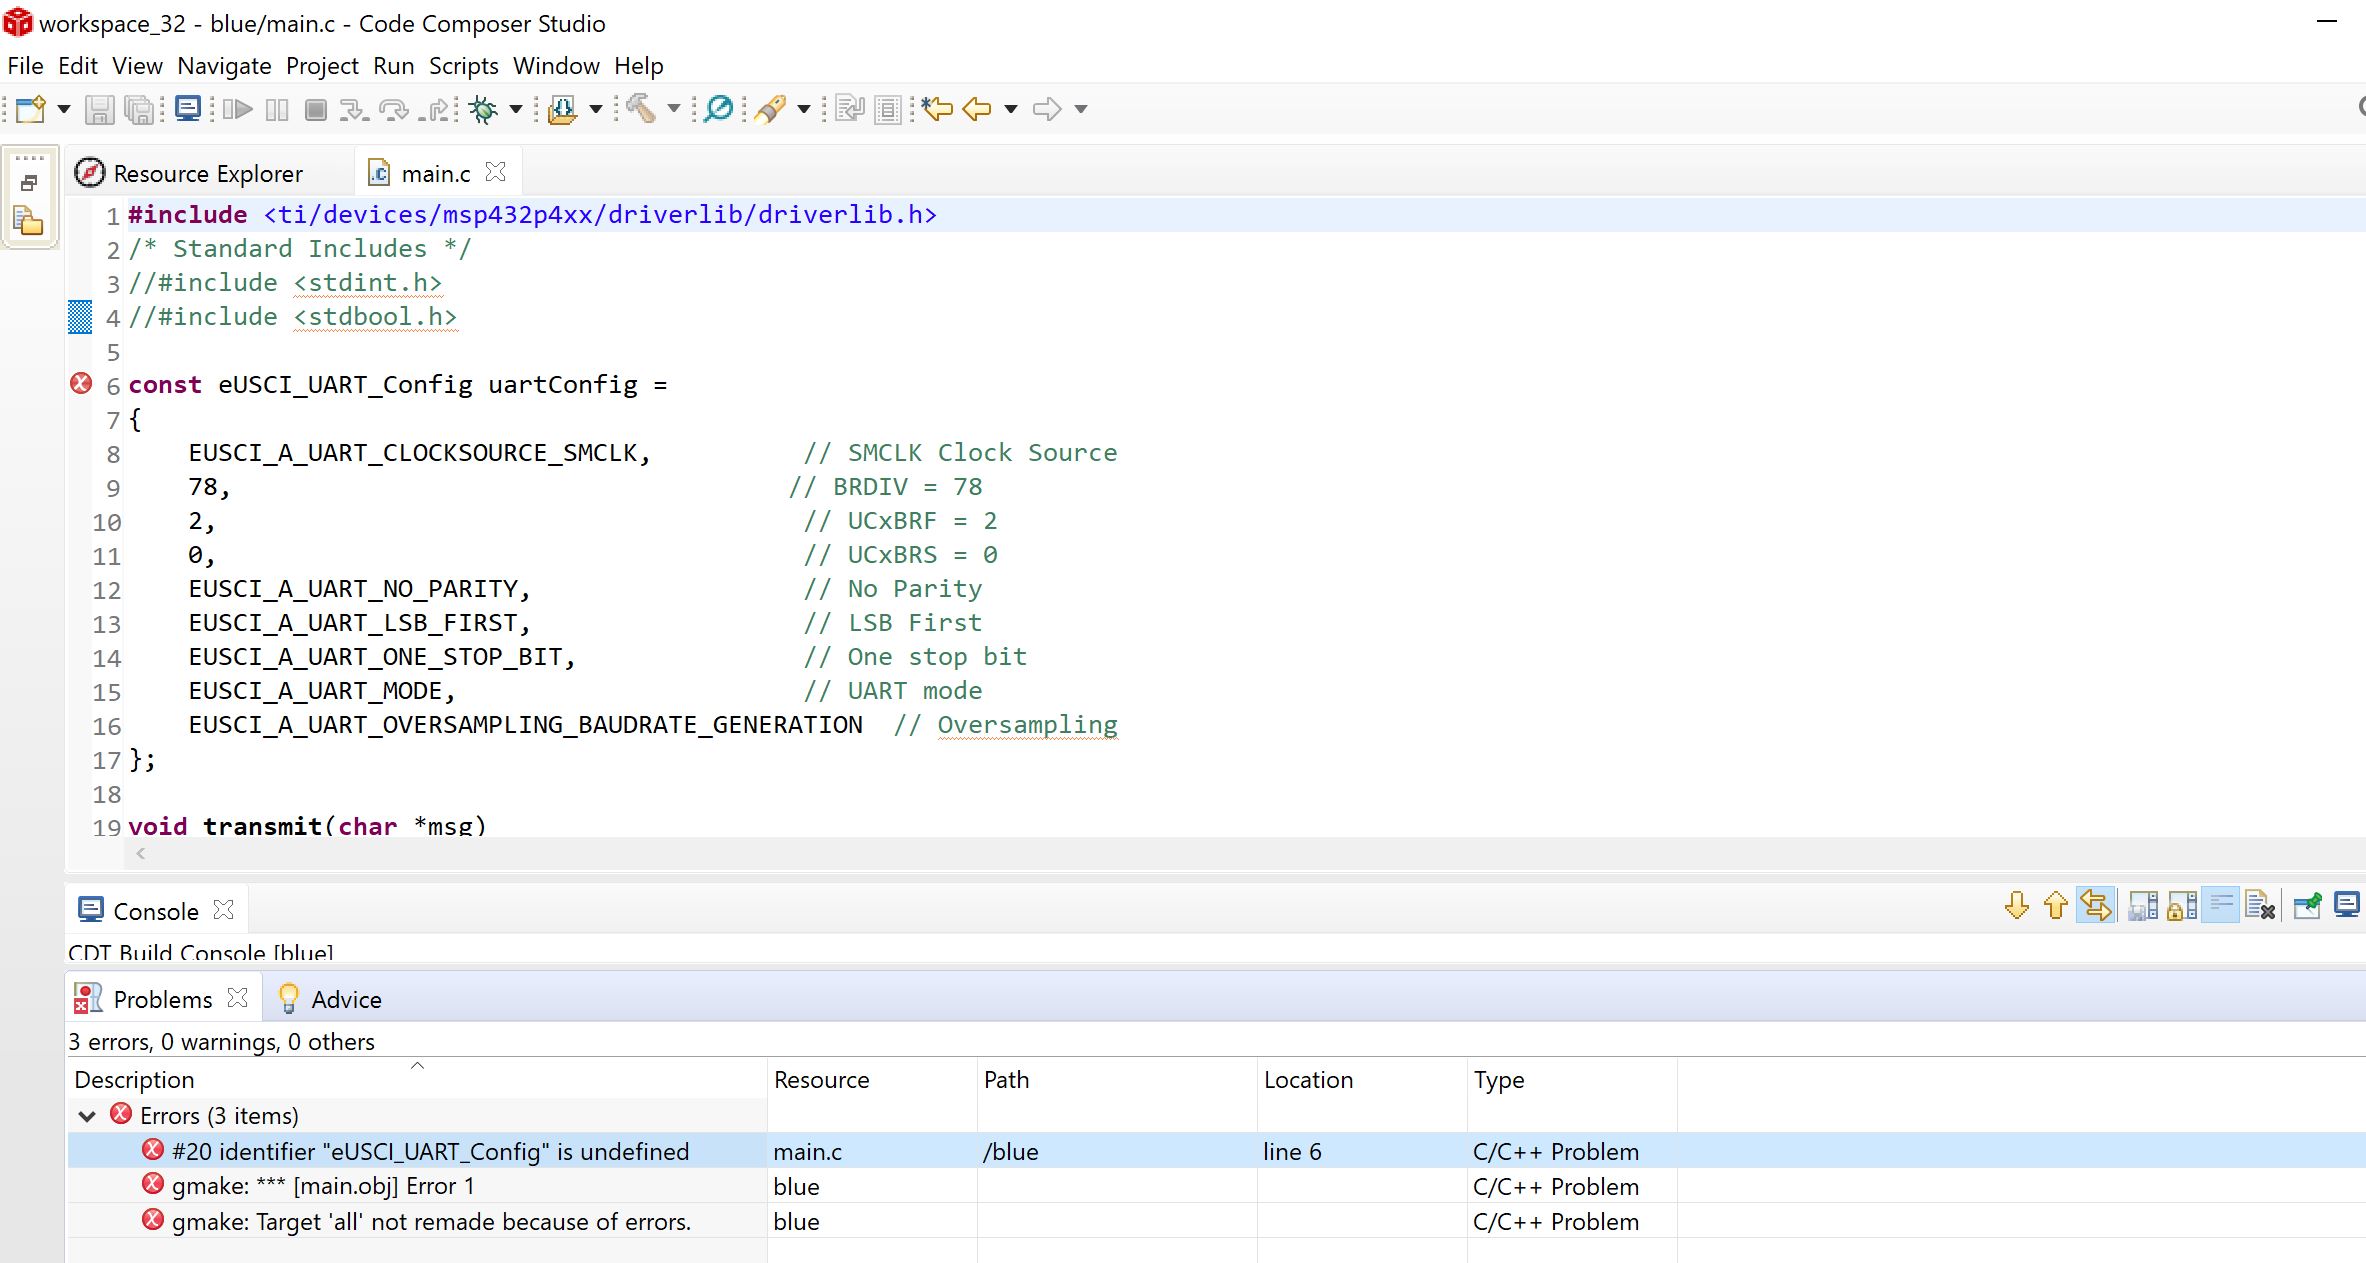2366x1263 pixels.
Task: Select the eUSCI_UART_Config undefined error row
Action: click(x=430, y=1151)
